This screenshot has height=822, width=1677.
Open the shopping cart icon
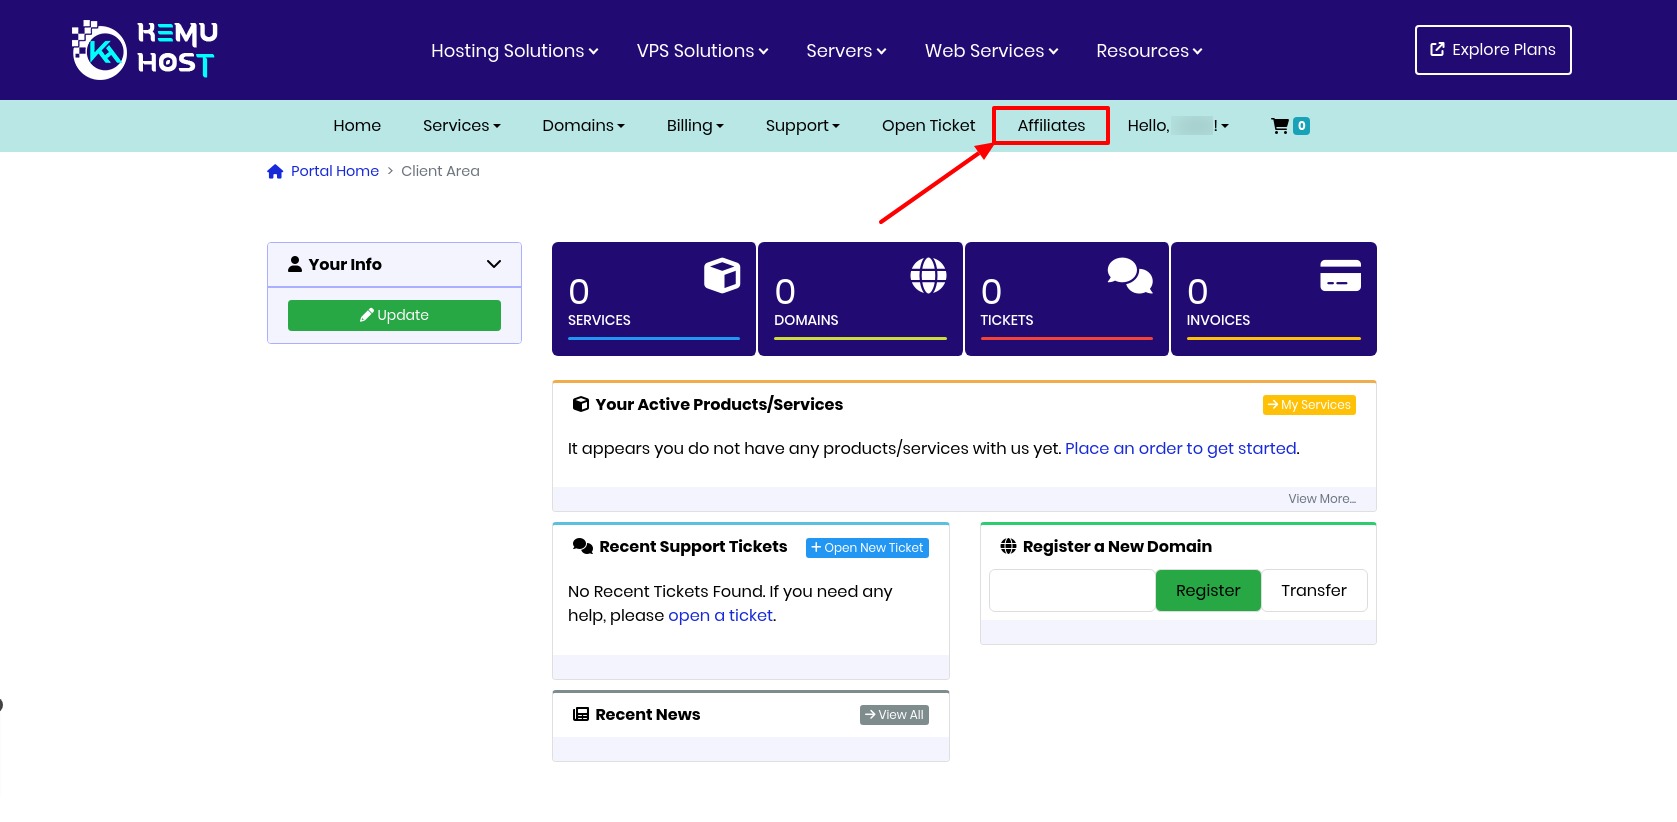(x=1279, y=126)
